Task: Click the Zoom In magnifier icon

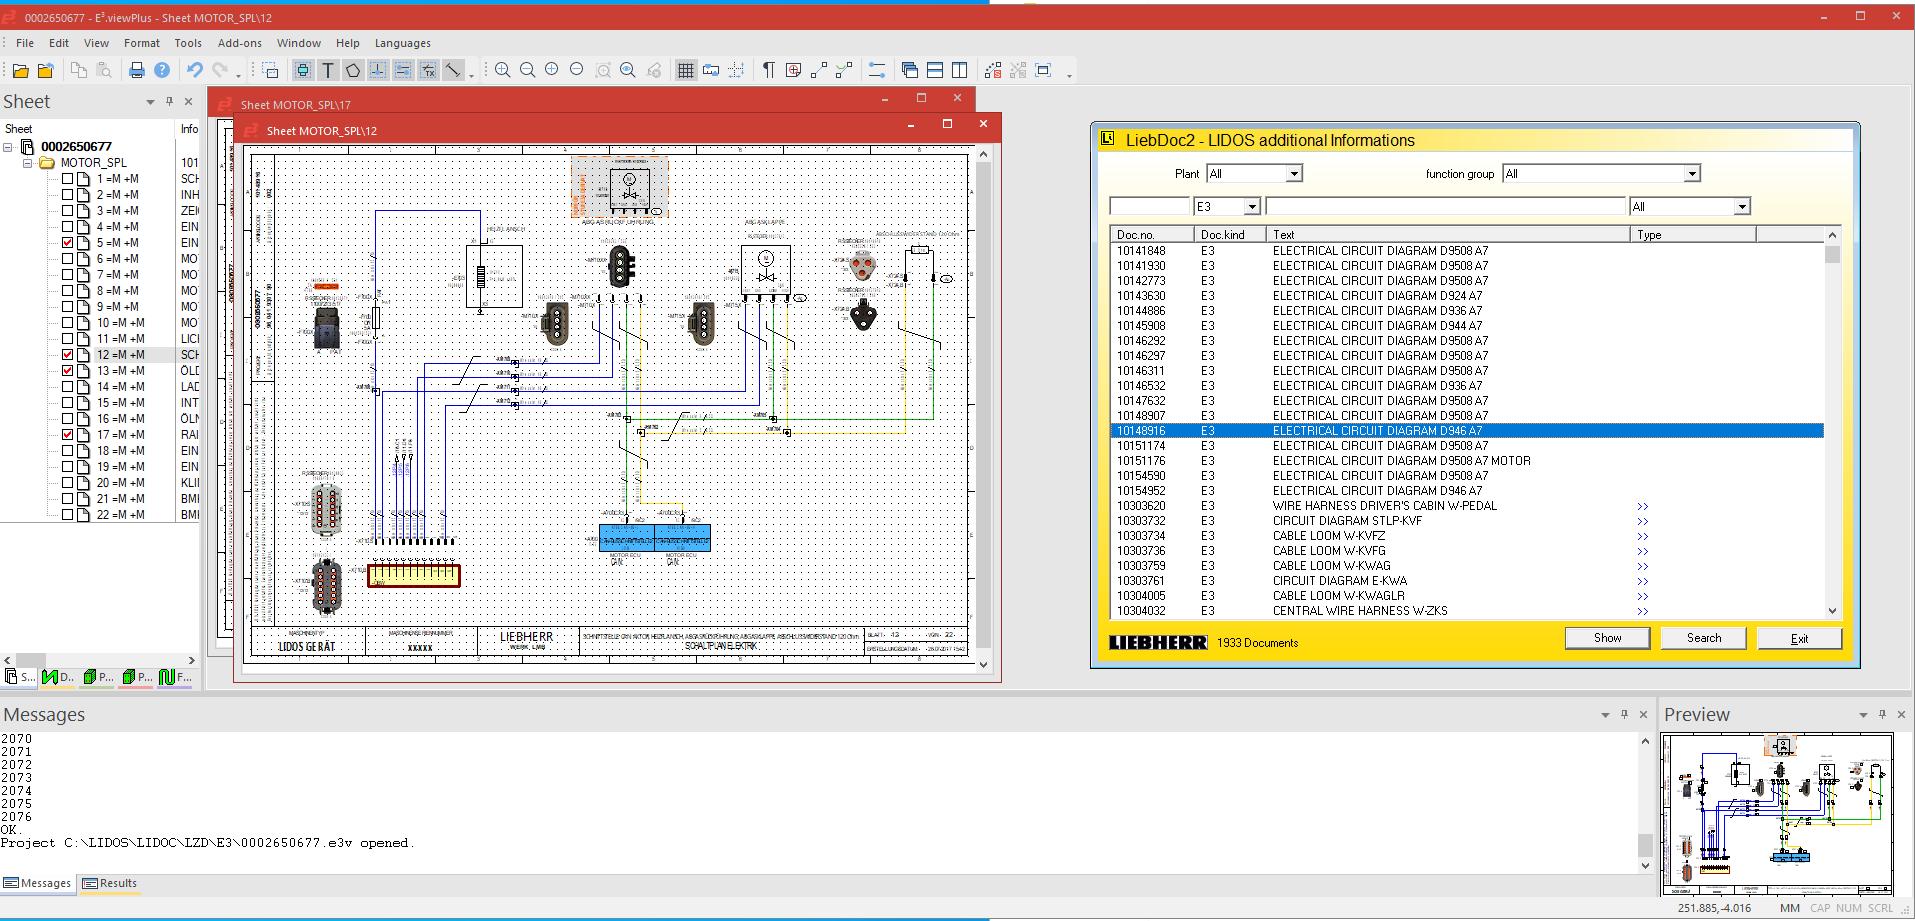Action: point(503,70)
